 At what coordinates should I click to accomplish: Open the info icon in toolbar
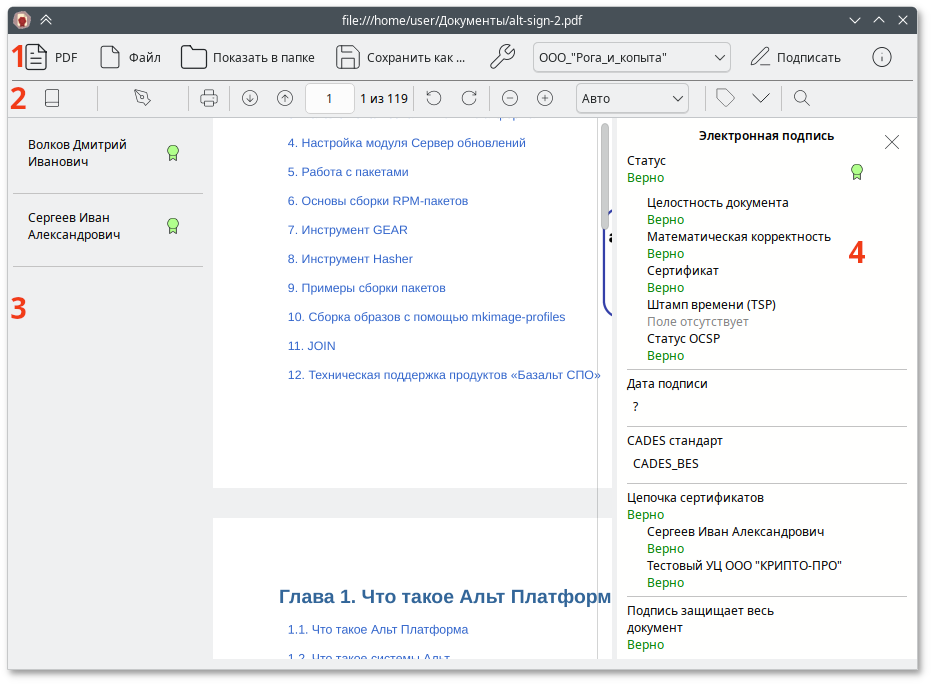(x=881, y=57)
